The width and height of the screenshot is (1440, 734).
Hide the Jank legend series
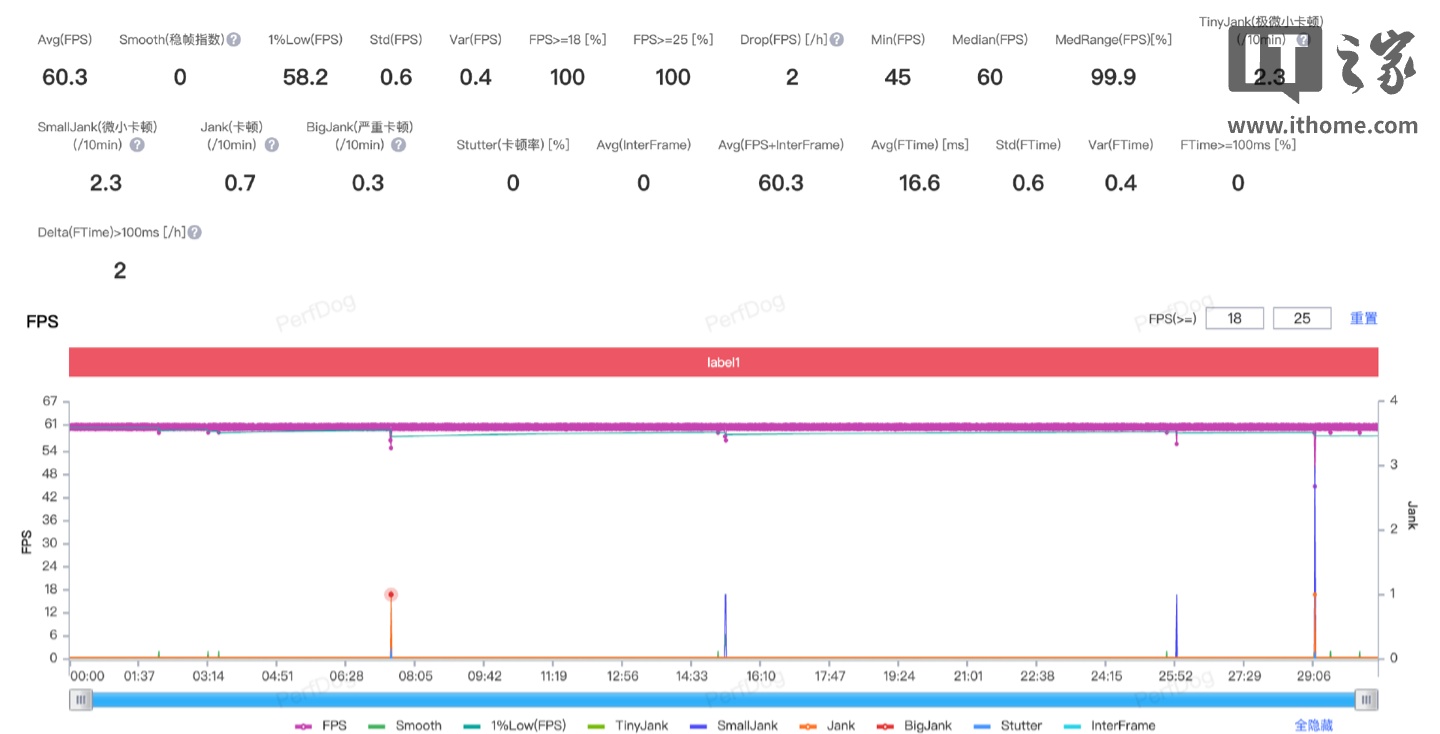tap(827, 725)
